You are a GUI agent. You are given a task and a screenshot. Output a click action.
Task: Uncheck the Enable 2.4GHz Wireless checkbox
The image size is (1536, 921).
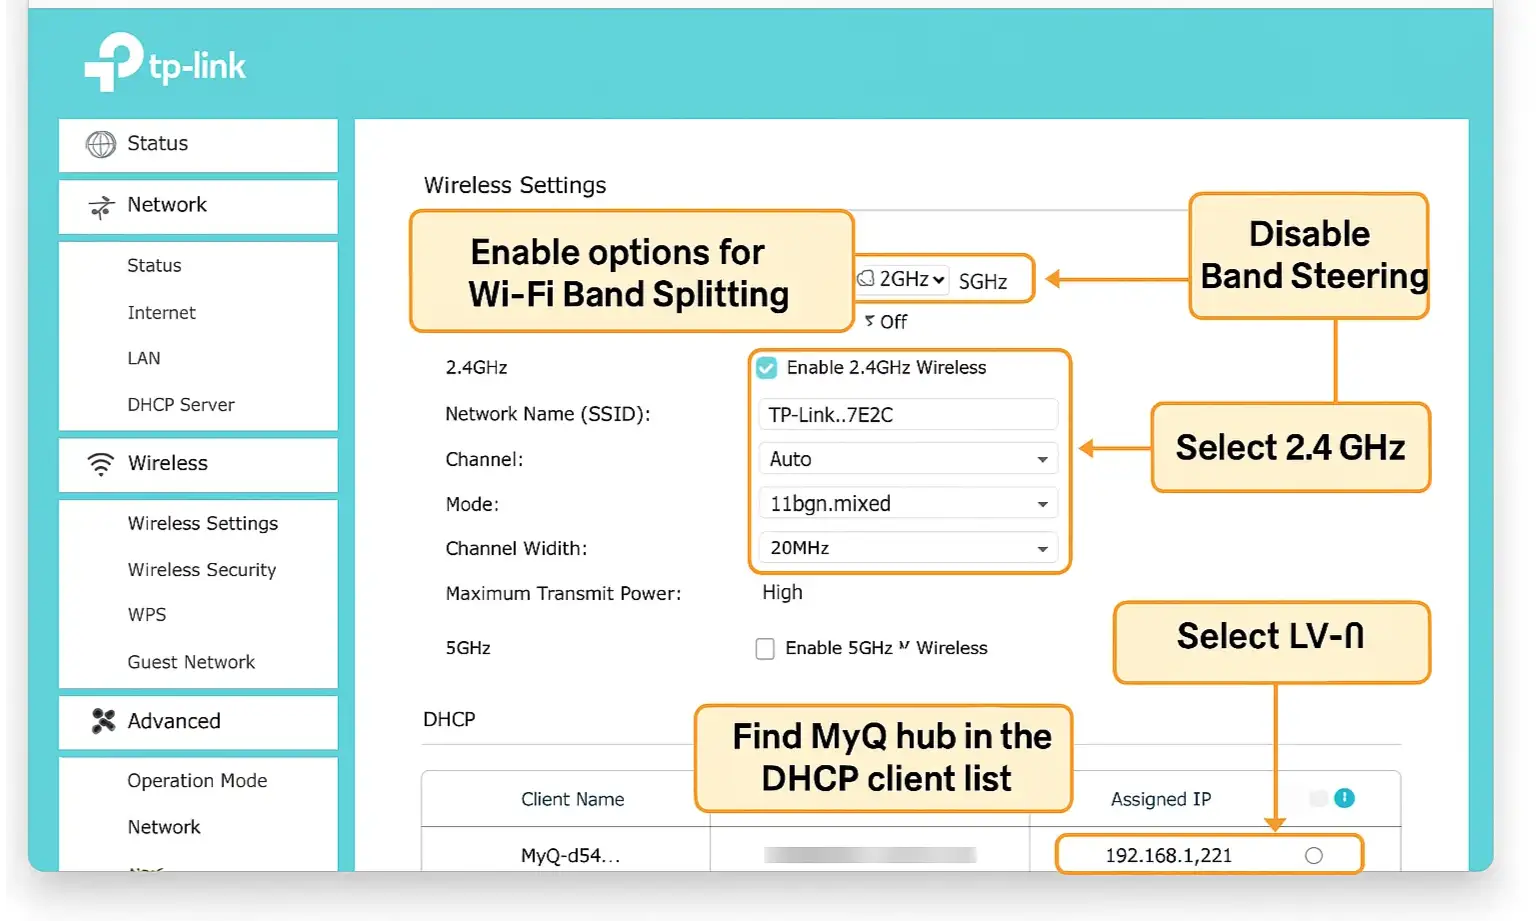766,368
